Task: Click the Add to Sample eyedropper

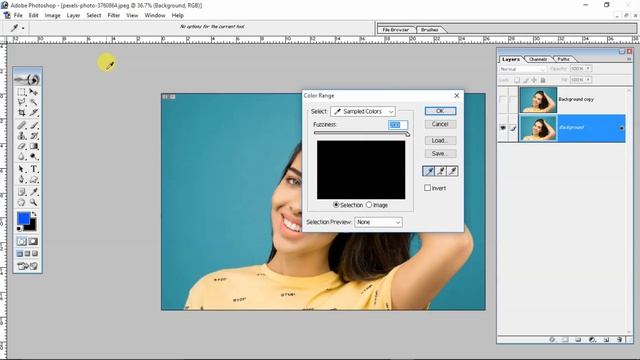Action: [x=441, y=171]
